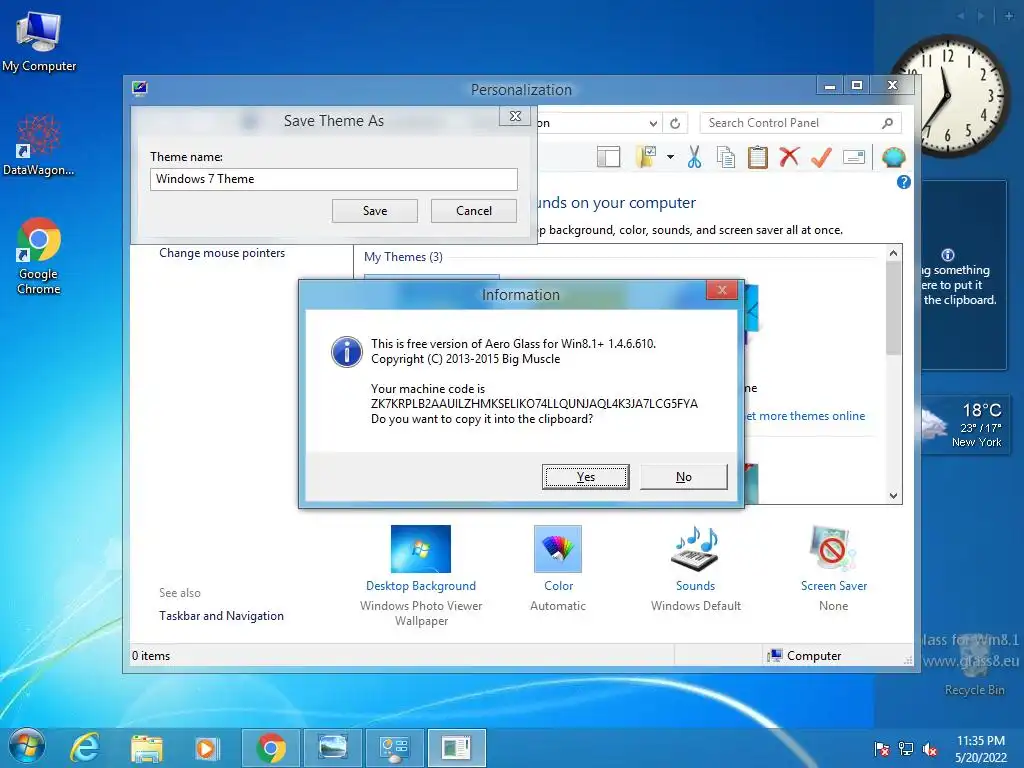This screenshot has width=1024, height=768.
Task: Click the 0 items status text
Action: pyautogui.click(x=151, y=656)
